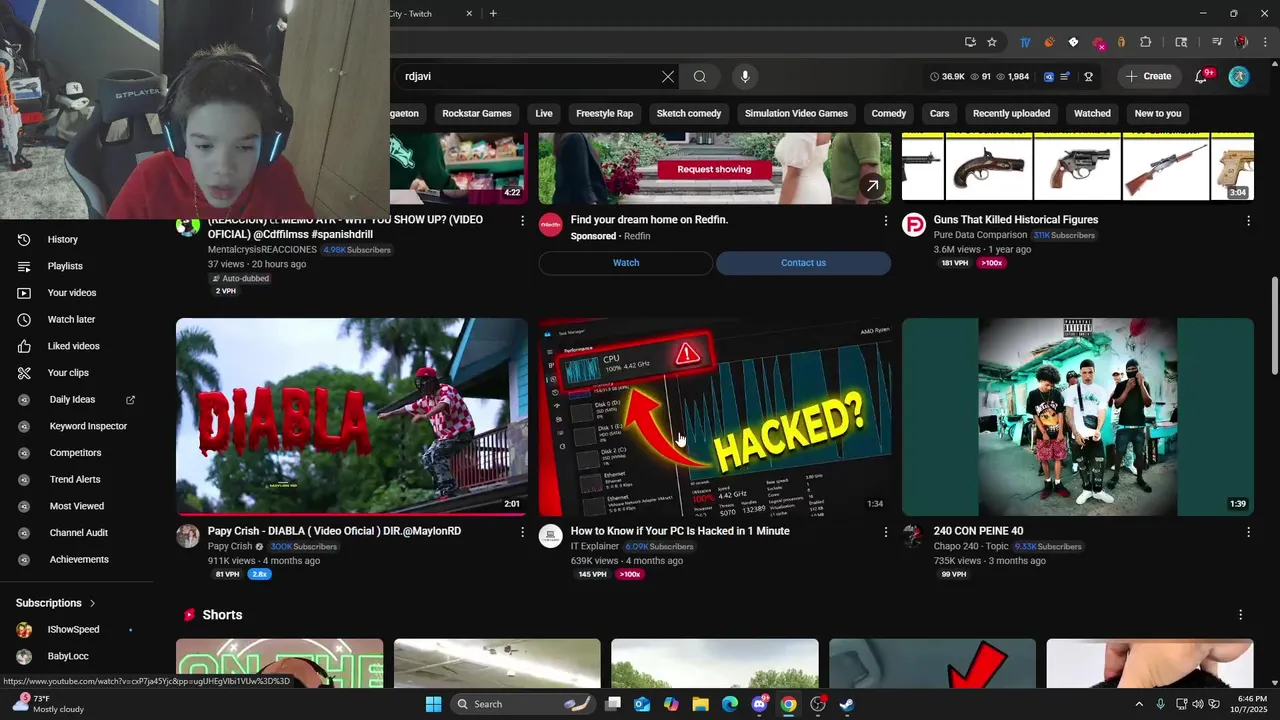Start voice search with microphone icon
1280x720 pixels.
pos(744,76)
